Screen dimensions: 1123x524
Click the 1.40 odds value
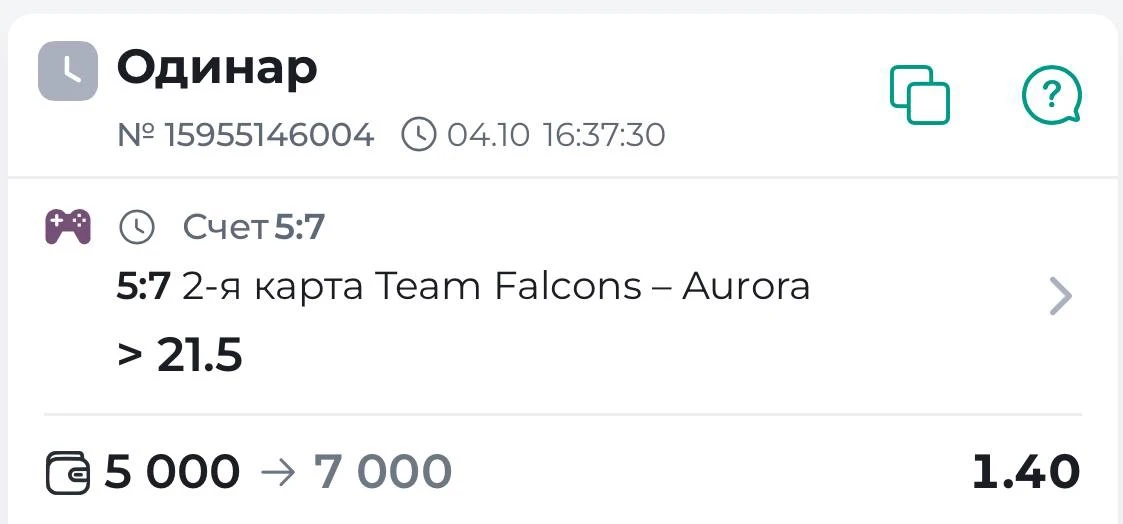tap(1026, 472)
